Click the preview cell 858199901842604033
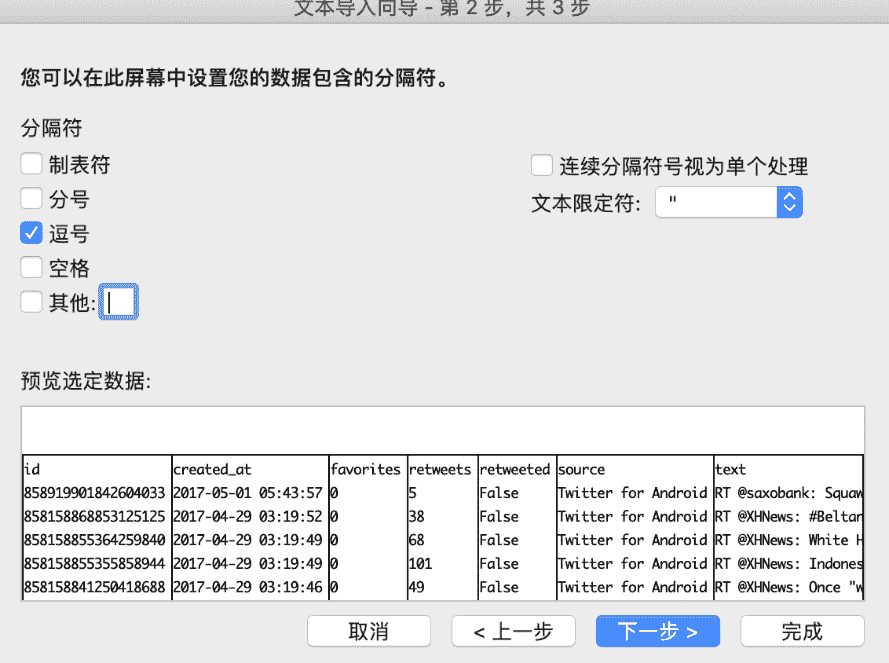889x663 pixels. coord(95,493)
